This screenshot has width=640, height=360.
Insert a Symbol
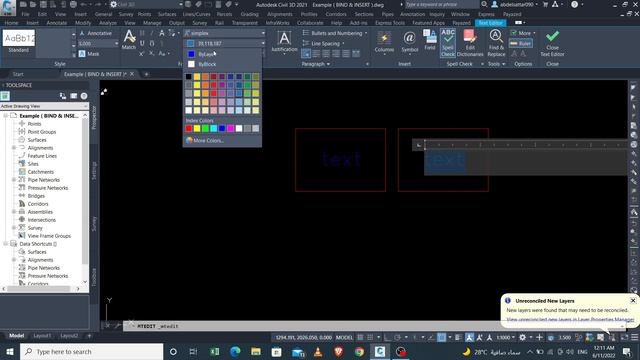click(x=409, y=42)
